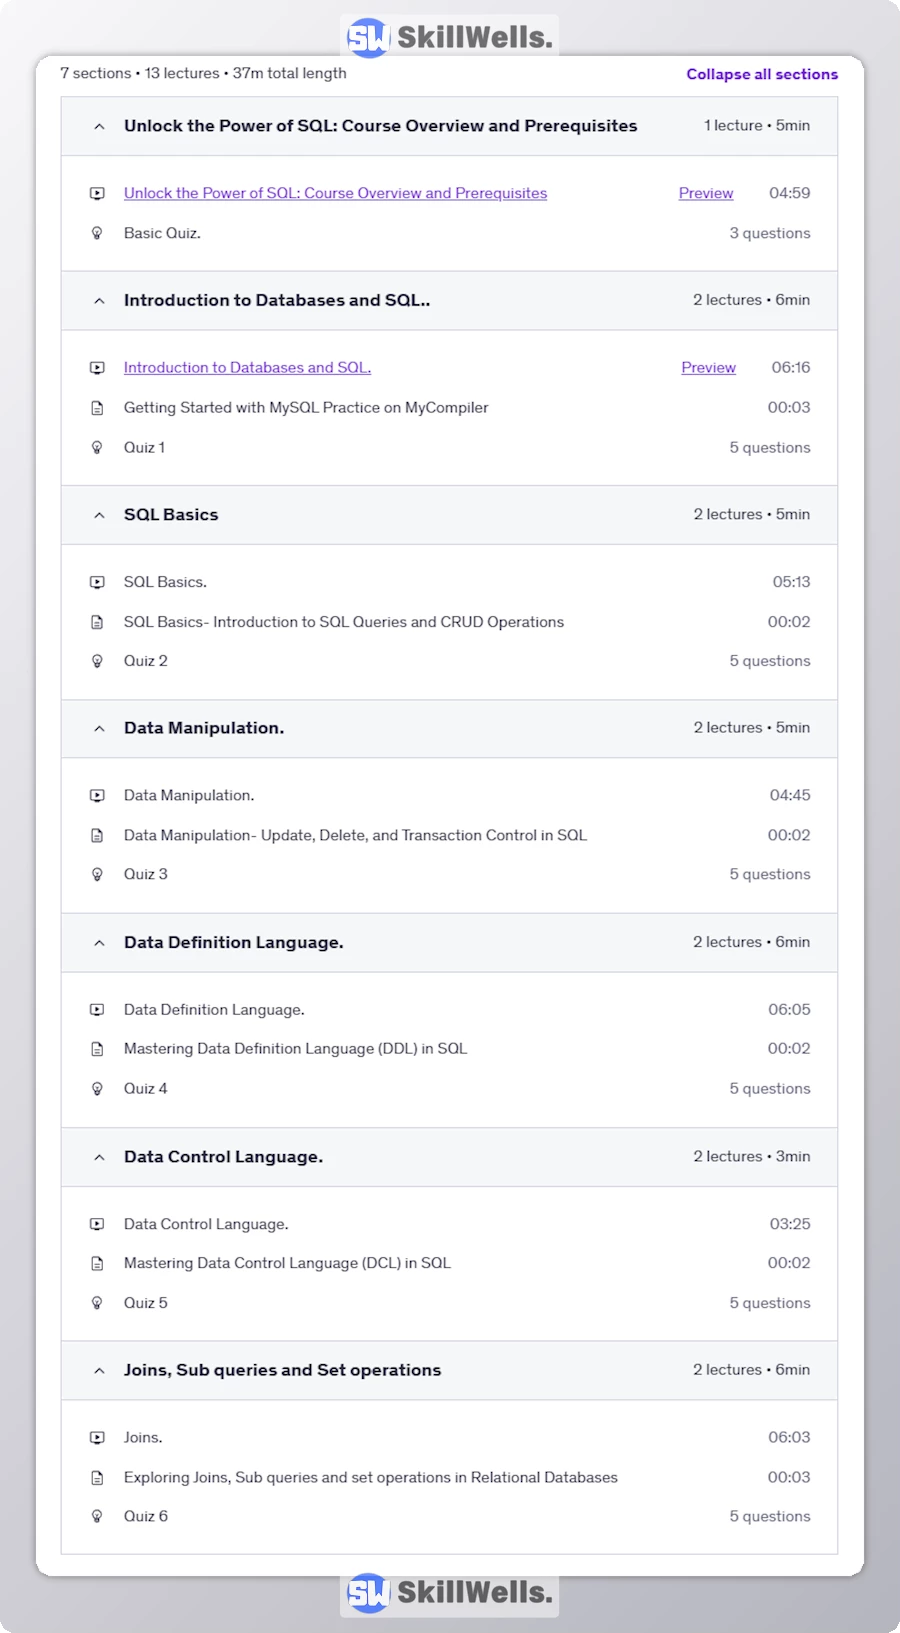Collapse the Data Manipulation. section chevron
Image resolution: width=900 pixels, height=1633 pixels.
(99, 728)
